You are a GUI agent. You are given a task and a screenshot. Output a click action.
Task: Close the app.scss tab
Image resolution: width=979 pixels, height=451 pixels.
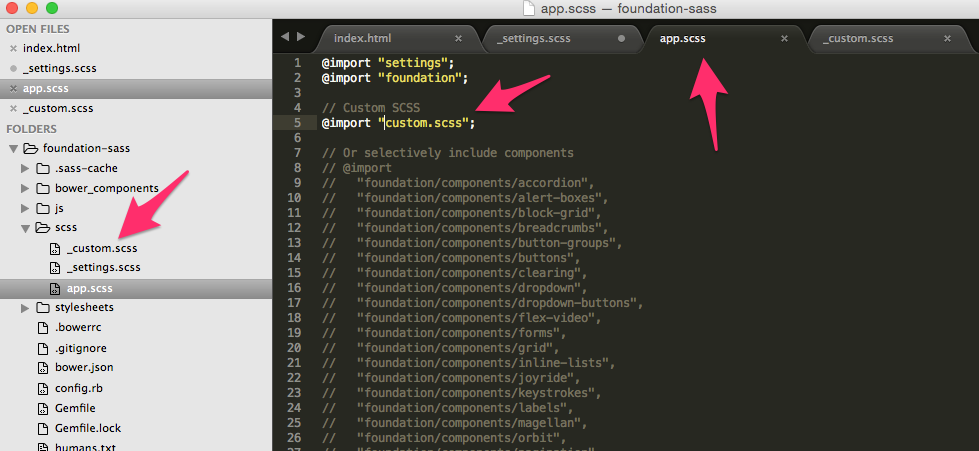click(x=784, y=39)
